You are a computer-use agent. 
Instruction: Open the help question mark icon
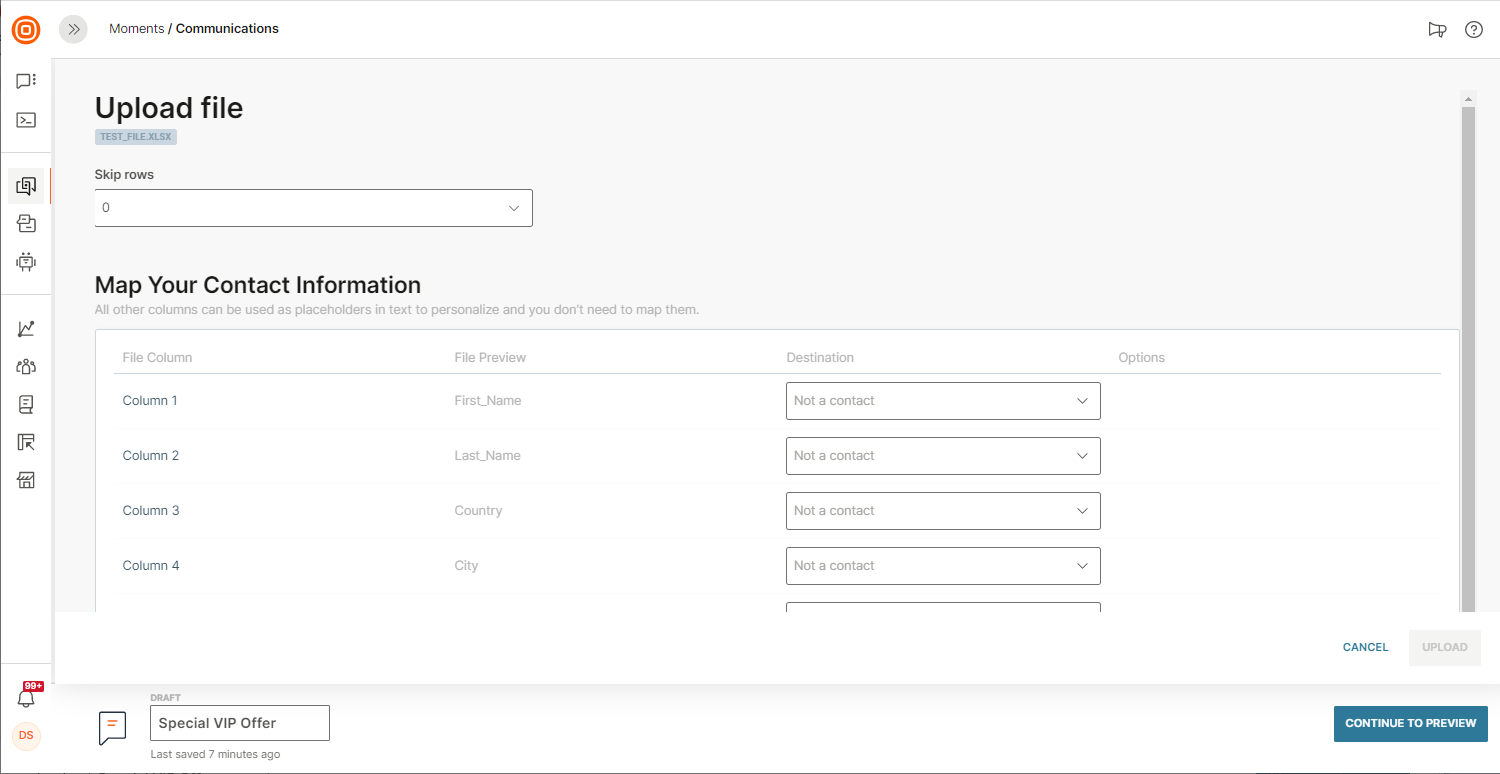pyautogui.click(x=1473, y=30)
